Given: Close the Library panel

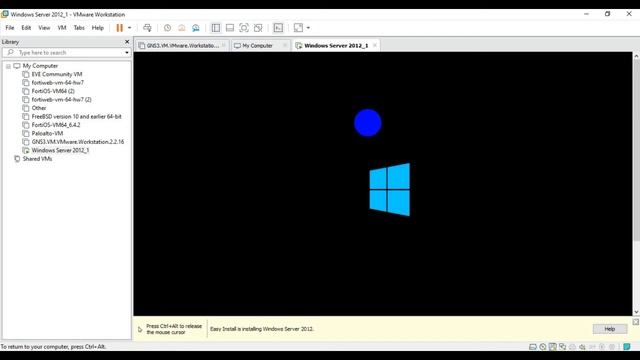Looking at the screenshot, I should pos(127,42).
